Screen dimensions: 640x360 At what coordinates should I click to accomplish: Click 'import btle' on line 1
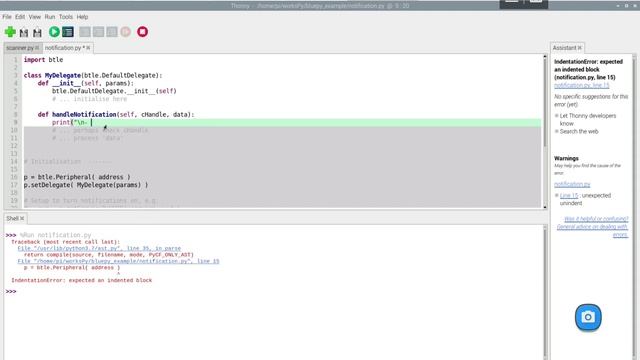[43, 60]
